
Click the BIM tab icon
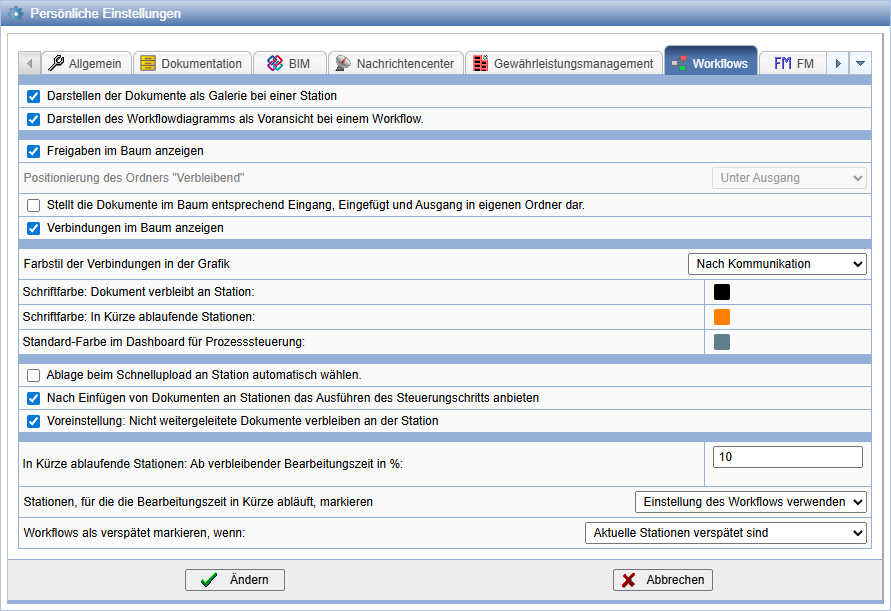pos(275,63)
